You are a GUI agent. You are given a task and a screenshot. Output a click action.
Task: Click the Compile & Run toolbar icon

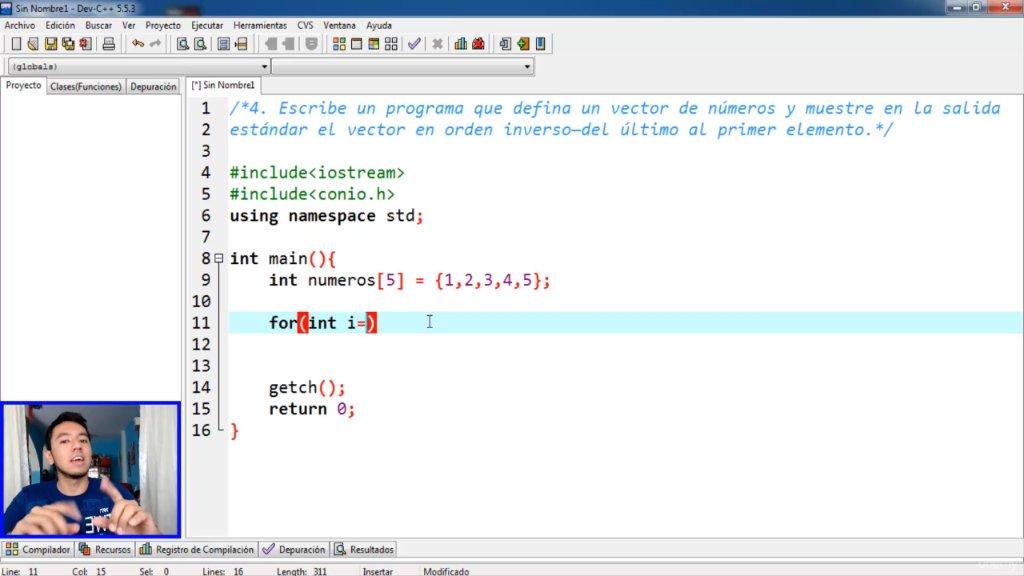pos(374,44)
